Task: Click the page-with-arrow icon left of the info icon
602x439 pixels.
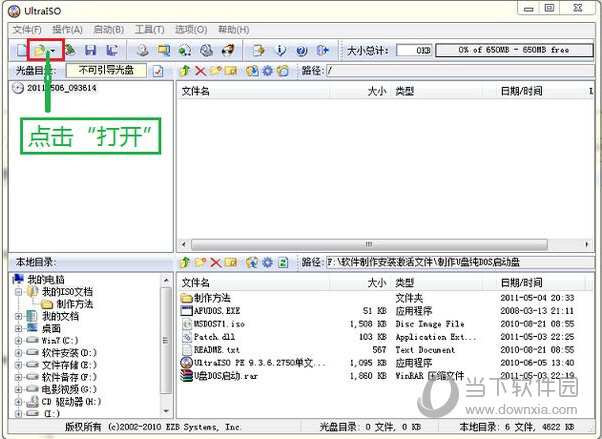Action: click(259, 50)
